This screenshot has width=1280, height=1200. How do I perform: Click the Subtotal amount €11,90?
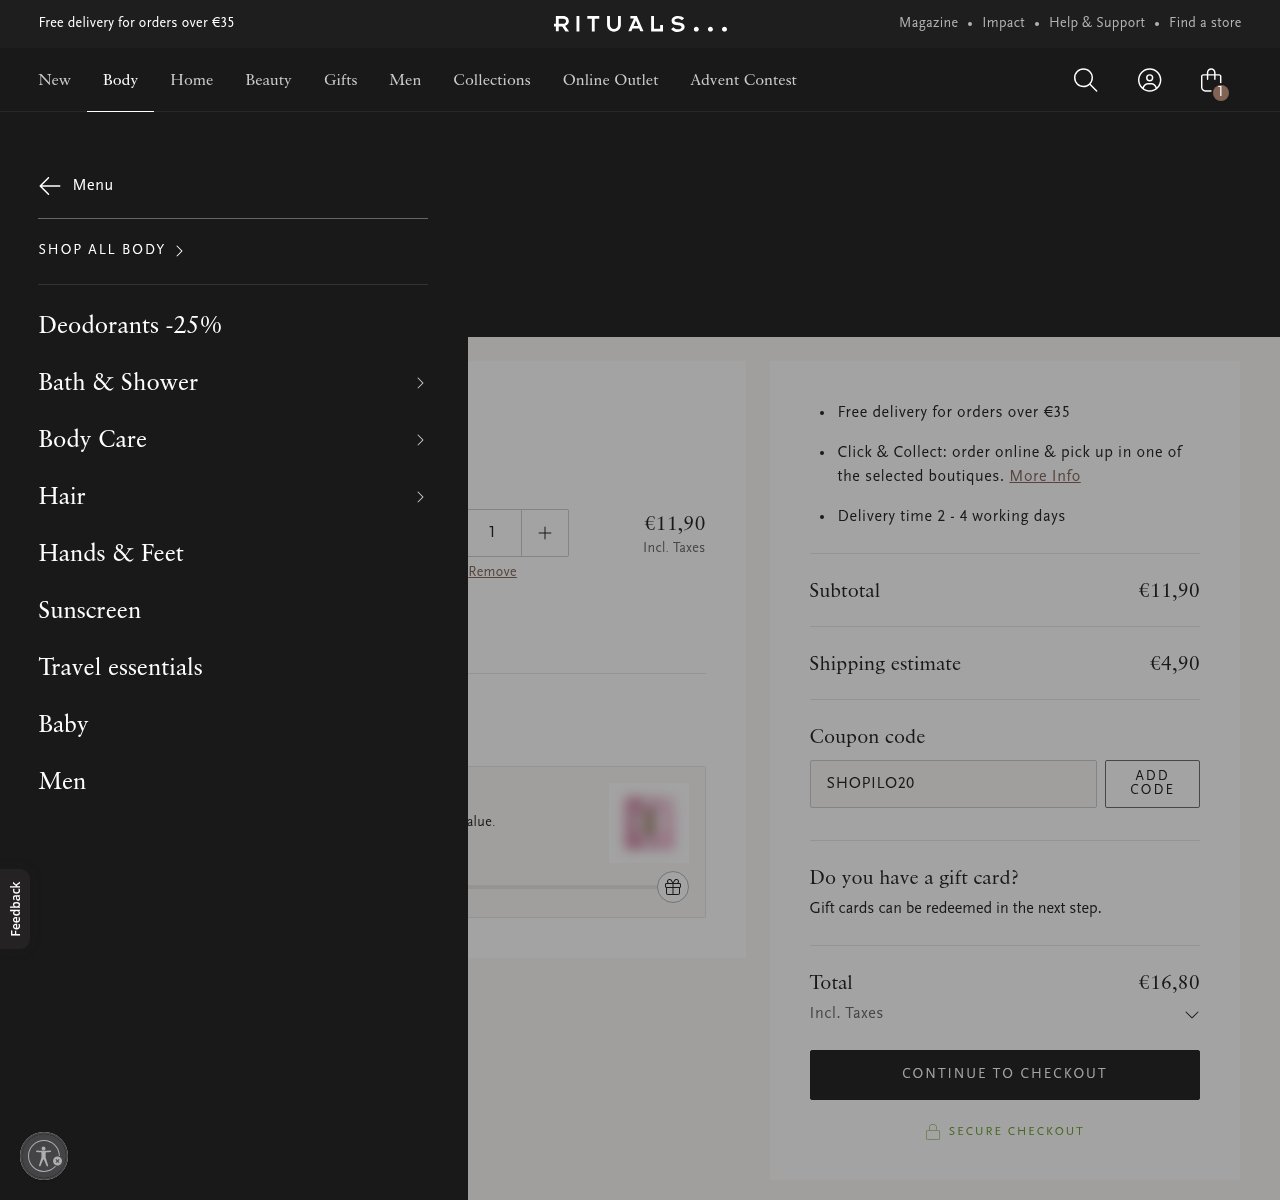click(1169, 590)
